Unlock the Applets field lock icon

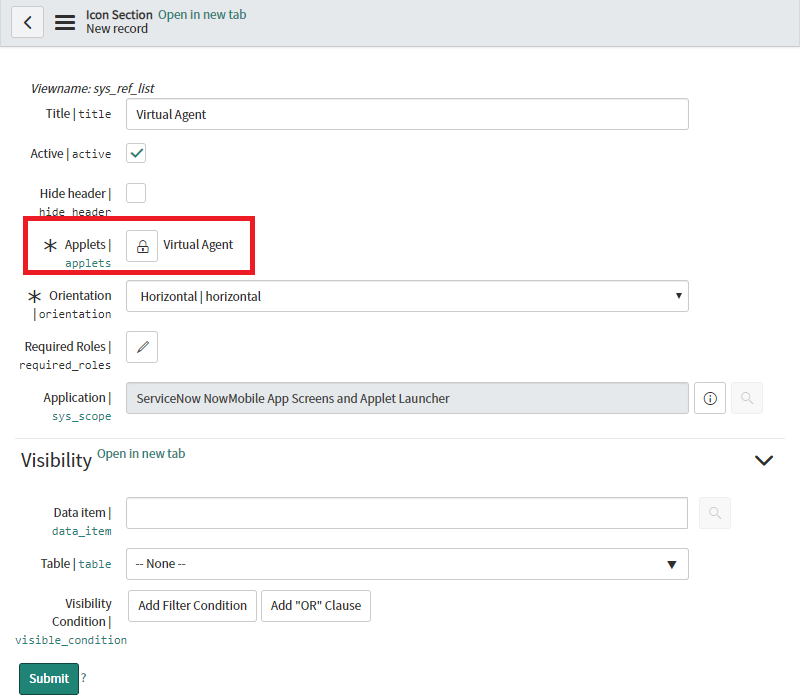tap(142, 246)
